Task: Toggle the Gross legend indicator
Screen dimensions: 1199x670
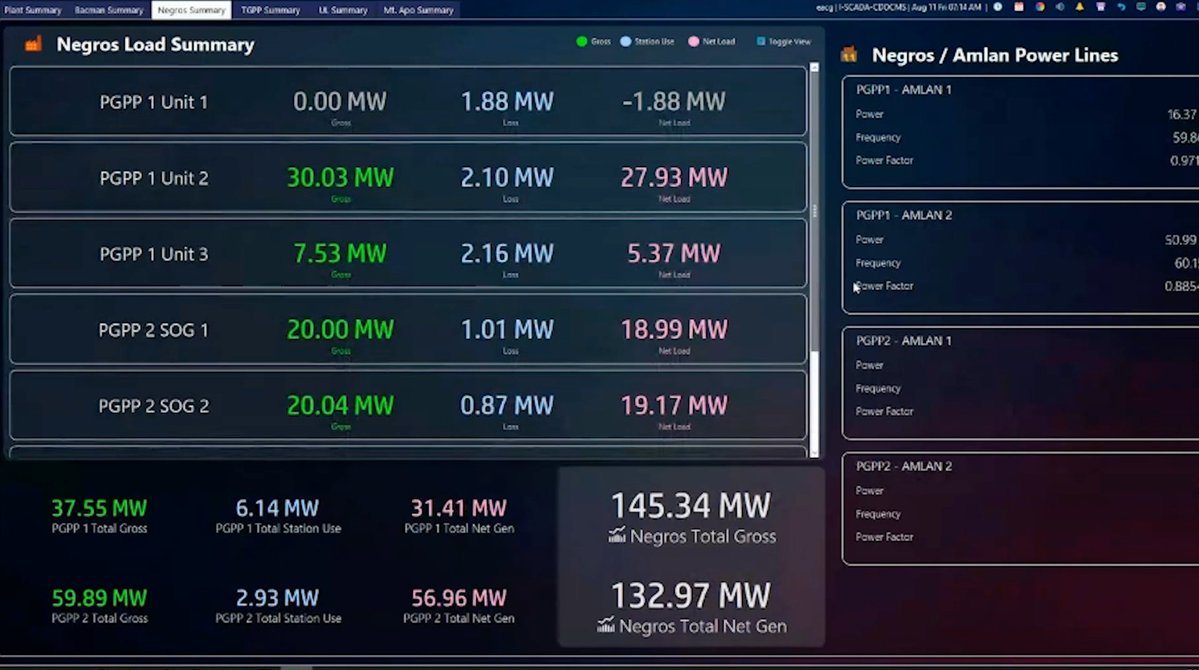Action: 582,41
